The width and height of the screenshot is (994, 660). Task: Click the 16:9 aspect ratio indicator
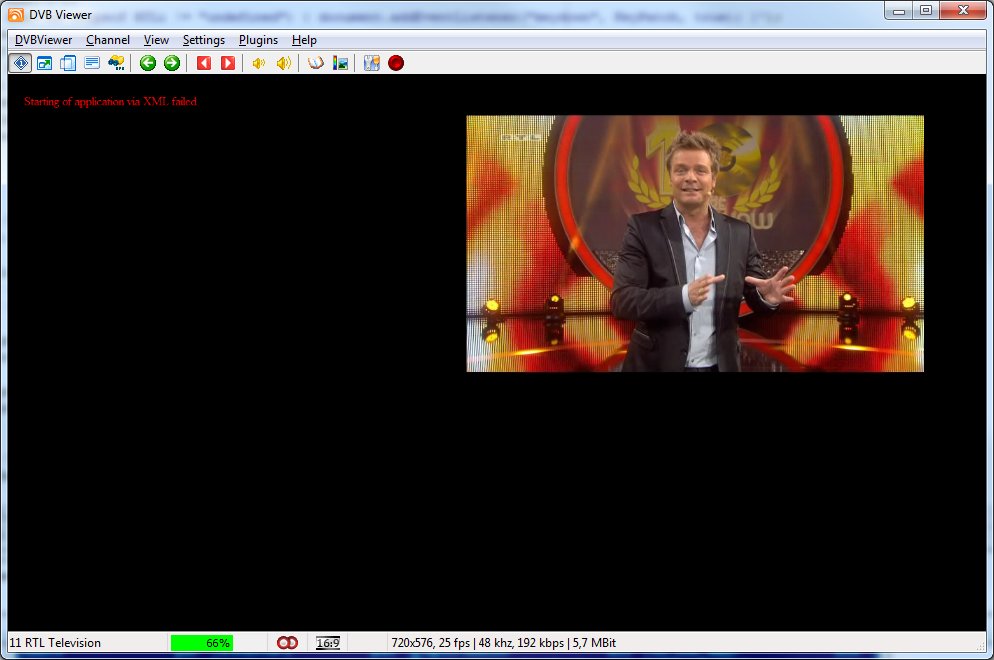point(328,643)
